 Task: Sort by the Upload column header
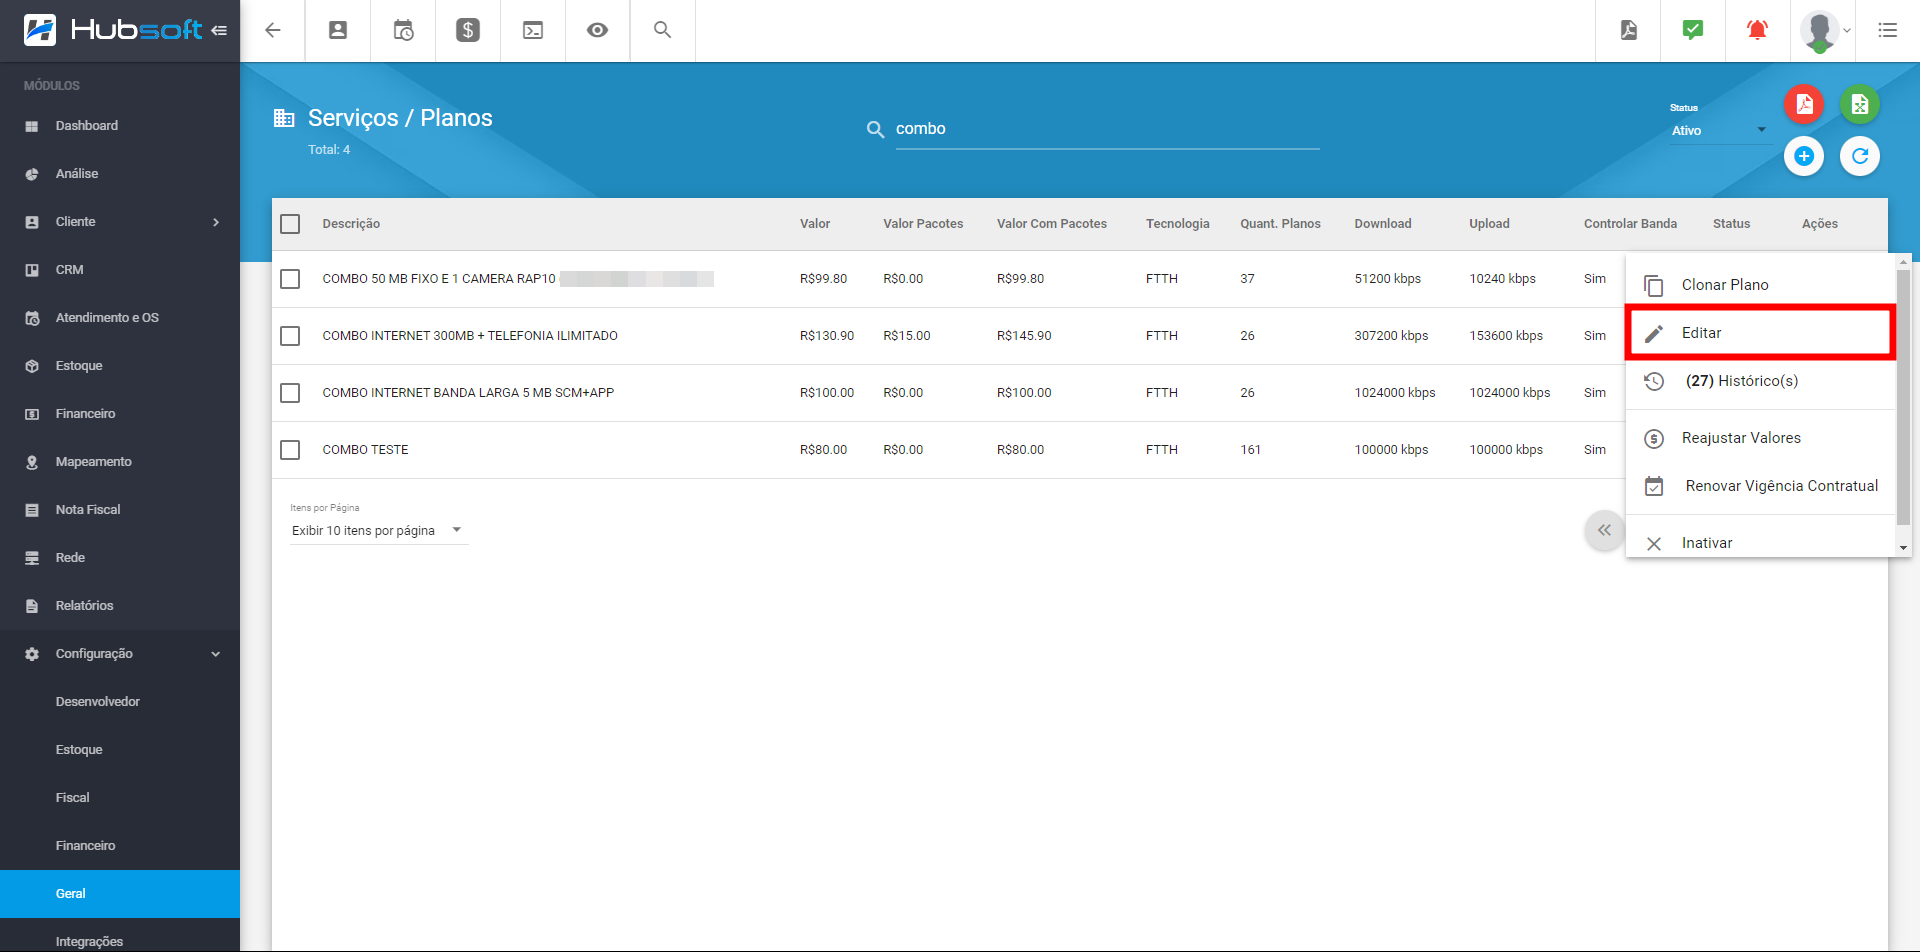coord(1489,224)
